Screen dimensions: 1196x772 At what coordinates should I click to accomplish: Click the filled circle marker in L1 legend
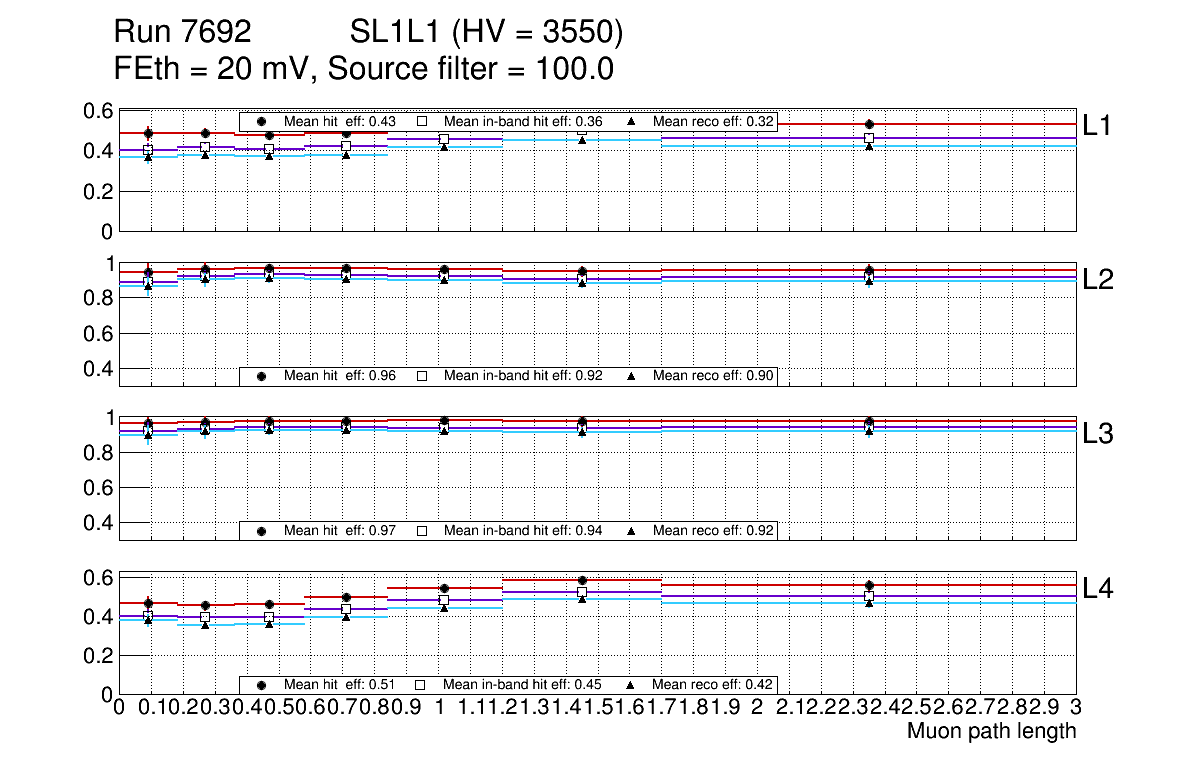point(262,121)
